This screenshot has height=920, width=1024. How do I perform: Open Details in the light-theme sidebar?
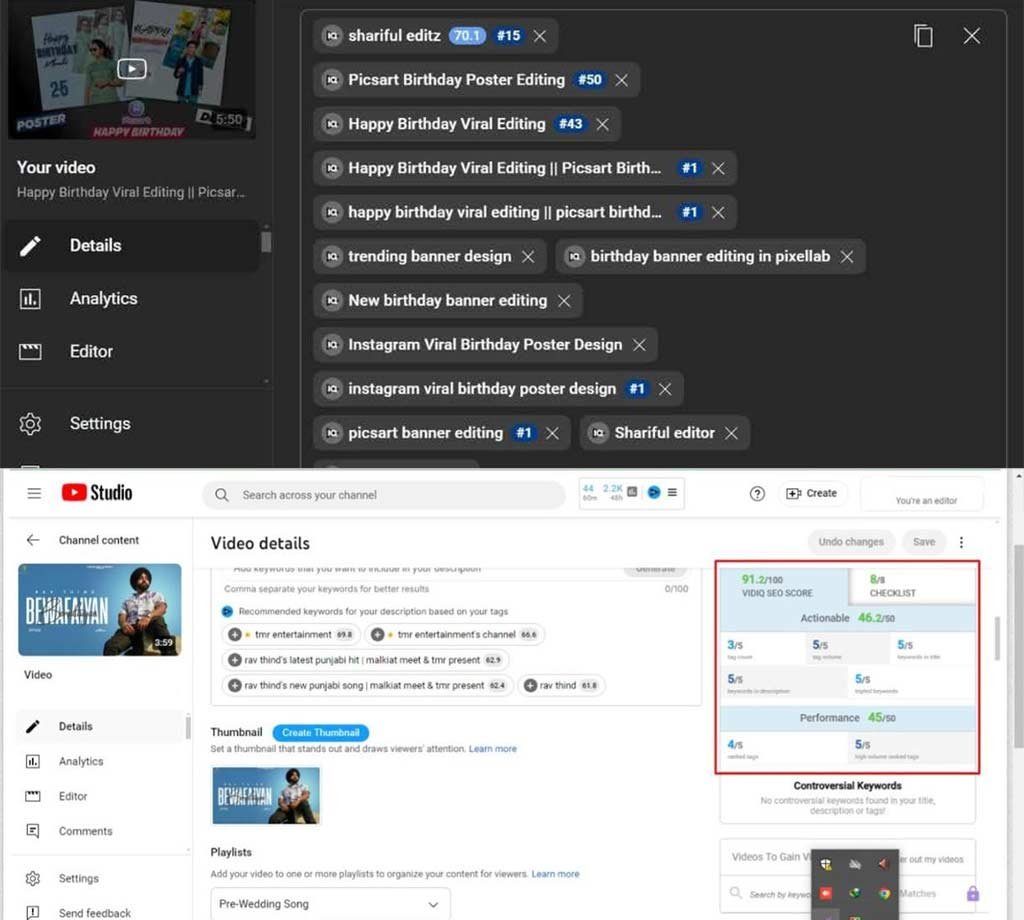(100, 726)
